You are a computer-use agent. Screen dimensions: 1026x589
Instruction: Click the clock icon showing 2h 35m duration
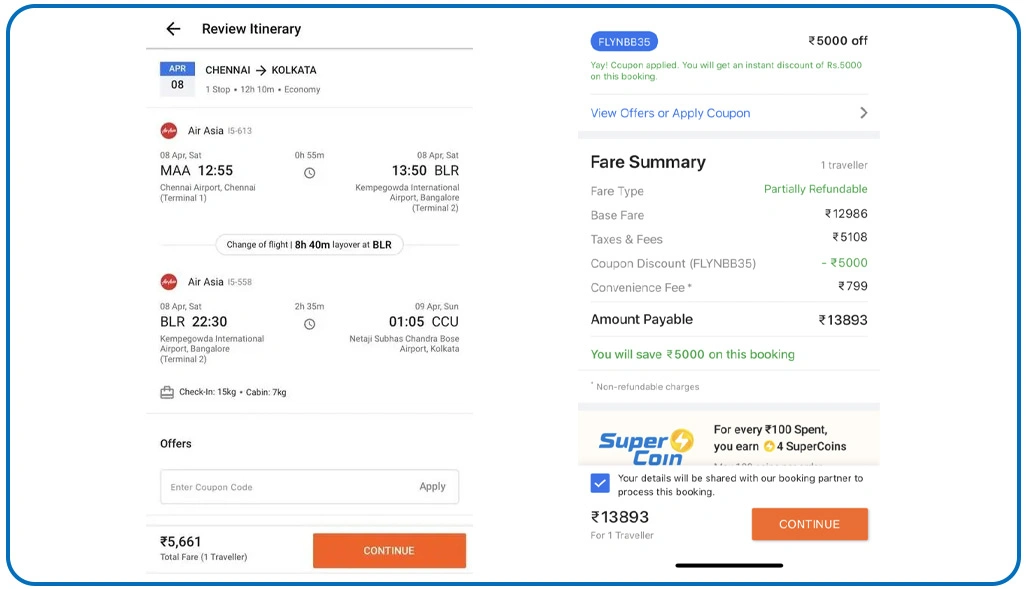click(x=309, y=324)
